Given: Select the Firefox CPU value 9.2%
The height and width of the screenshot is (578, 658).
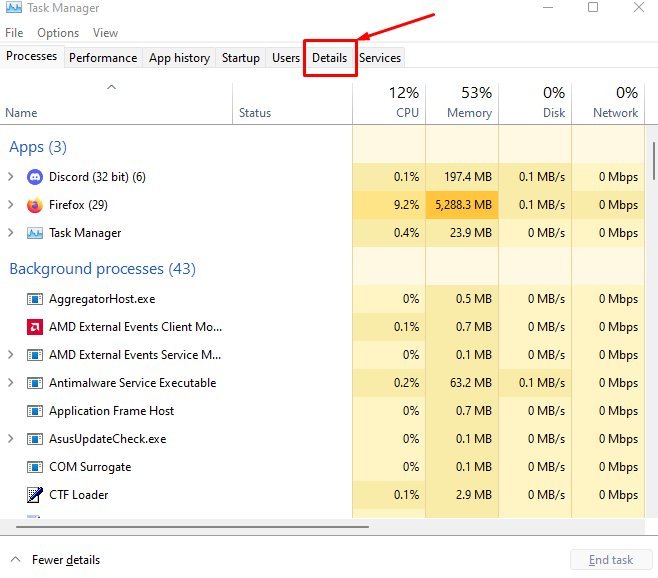Looking at the screenshot, I should click(406, 205).
